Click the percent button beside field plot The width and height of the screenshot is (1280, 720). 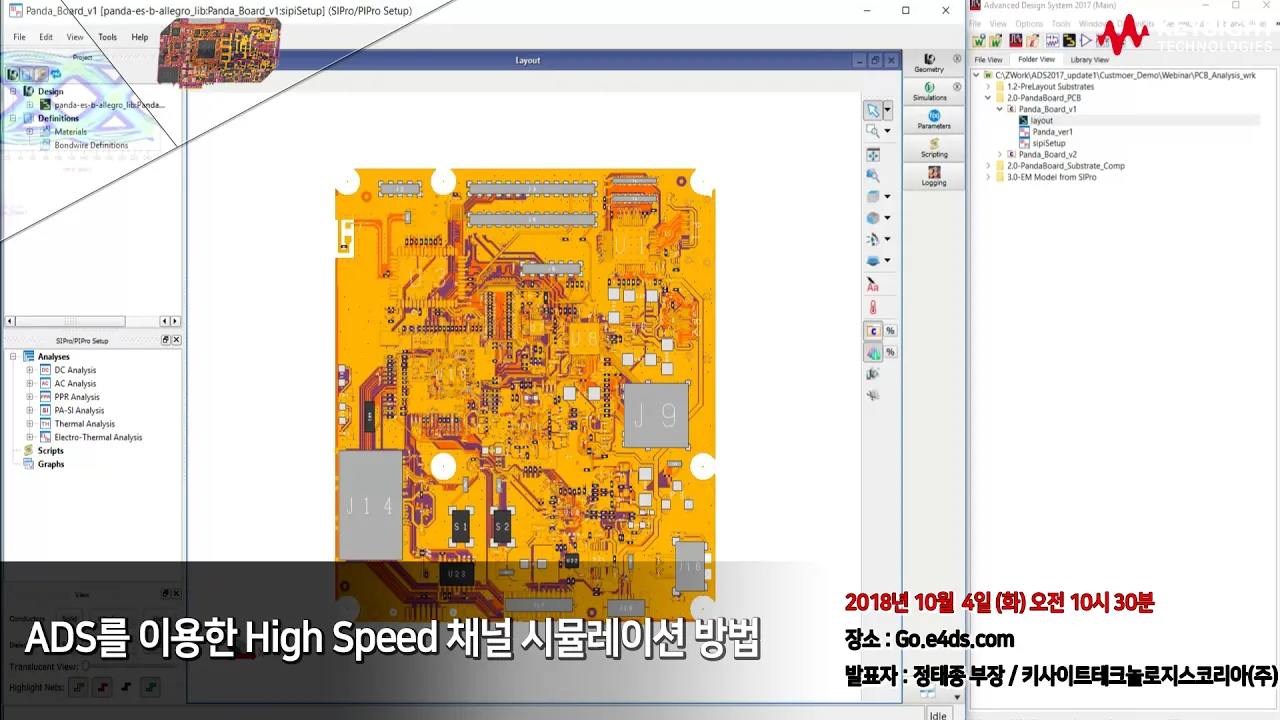point(890,352)
